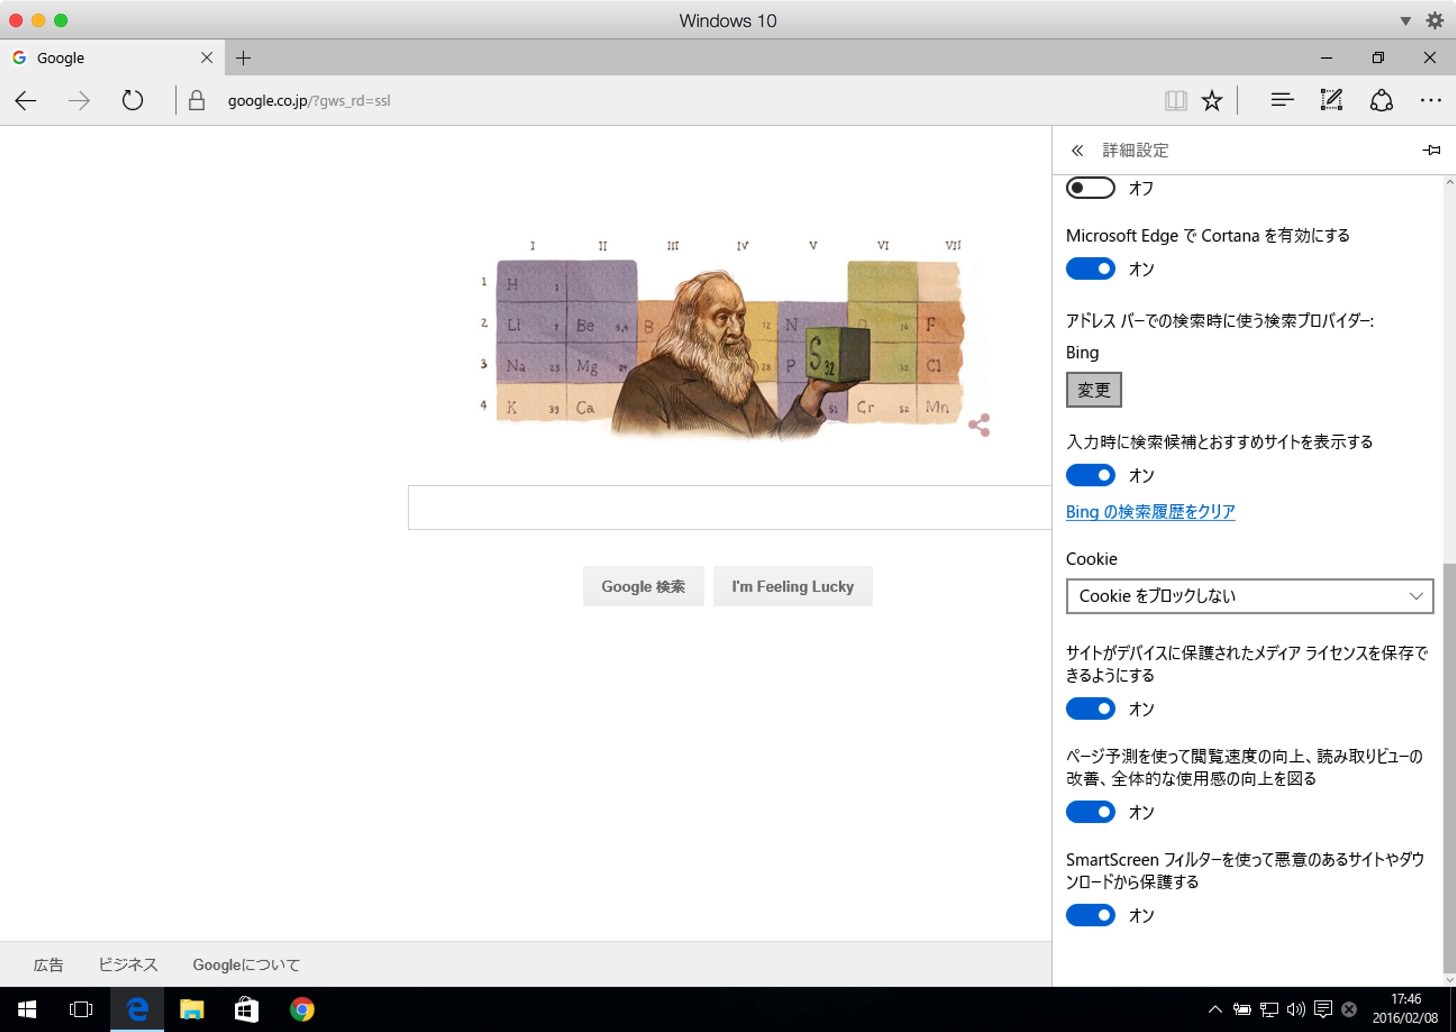Click the network tray icon

click(x=1269, y=1010)
